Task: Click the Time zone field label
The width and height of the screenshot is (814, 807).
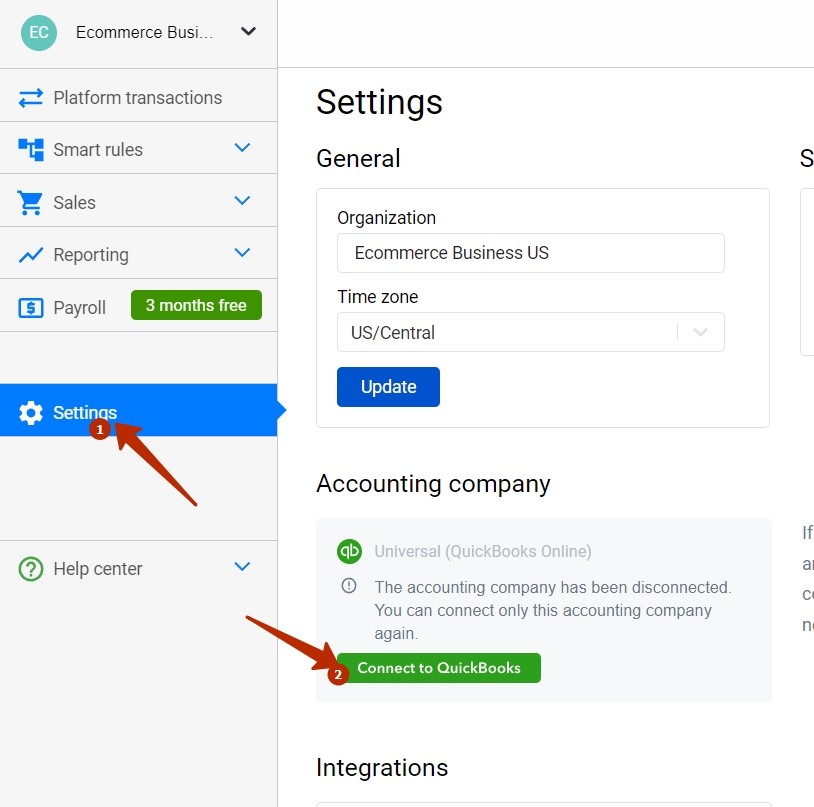Action: click(x=377, y=297)
